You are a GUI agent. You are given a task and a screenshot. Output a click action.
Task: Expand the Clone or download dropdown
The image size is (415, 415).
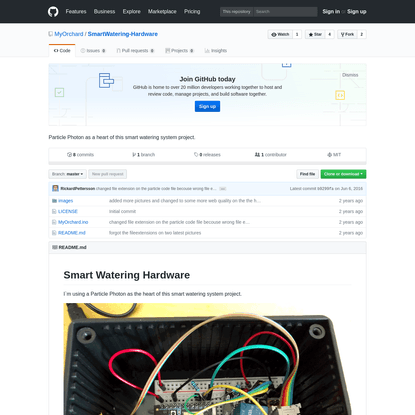[343, 174]
